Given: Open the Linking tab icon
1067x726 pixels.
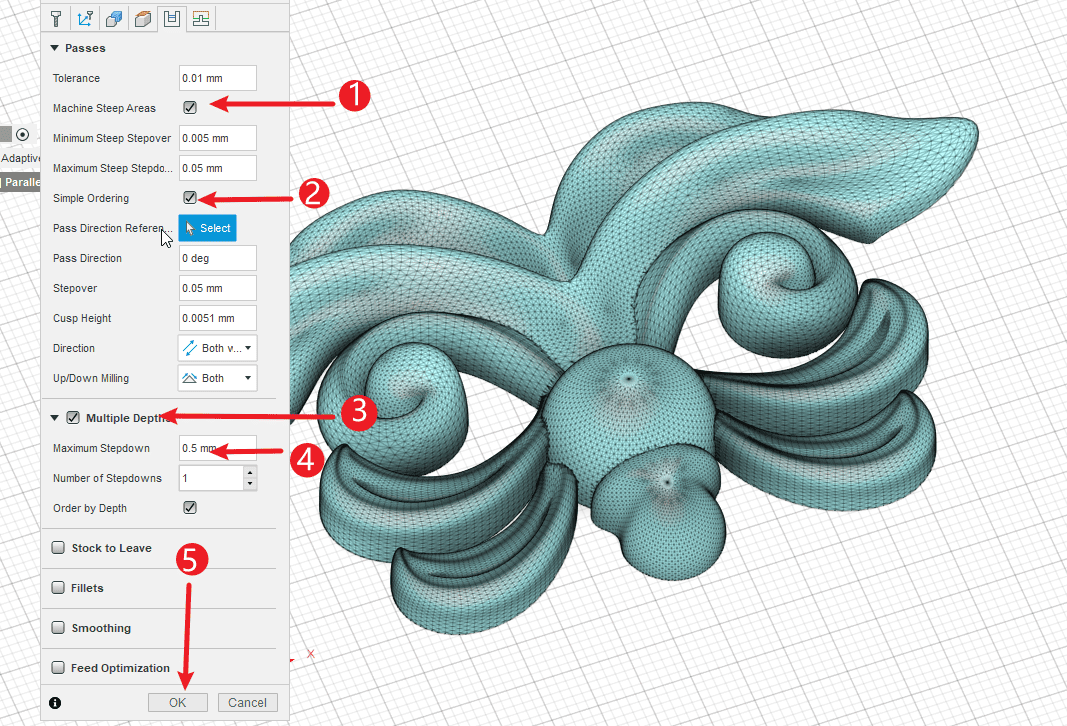Looking at the screenshot, I should 201,18.
